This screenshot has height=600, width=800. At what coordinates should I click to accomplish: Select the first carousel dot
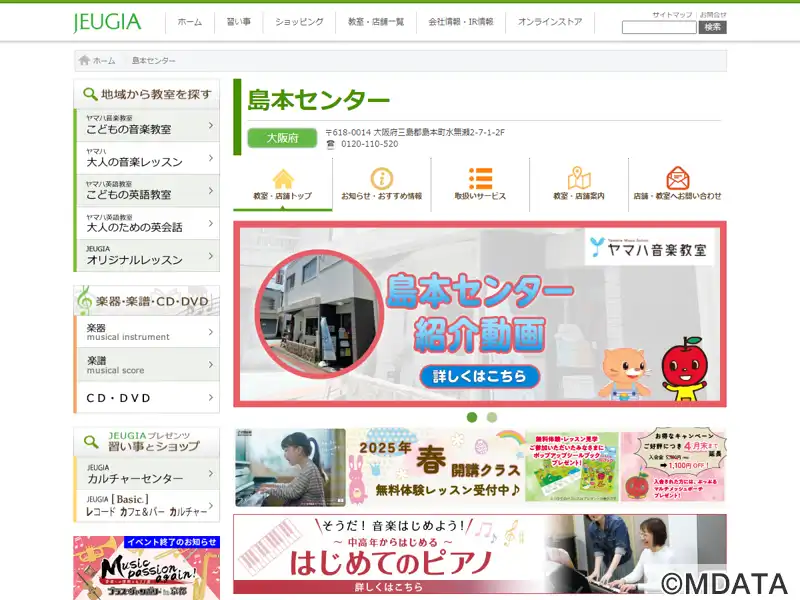pyautogui.click(x=472, y=417)
